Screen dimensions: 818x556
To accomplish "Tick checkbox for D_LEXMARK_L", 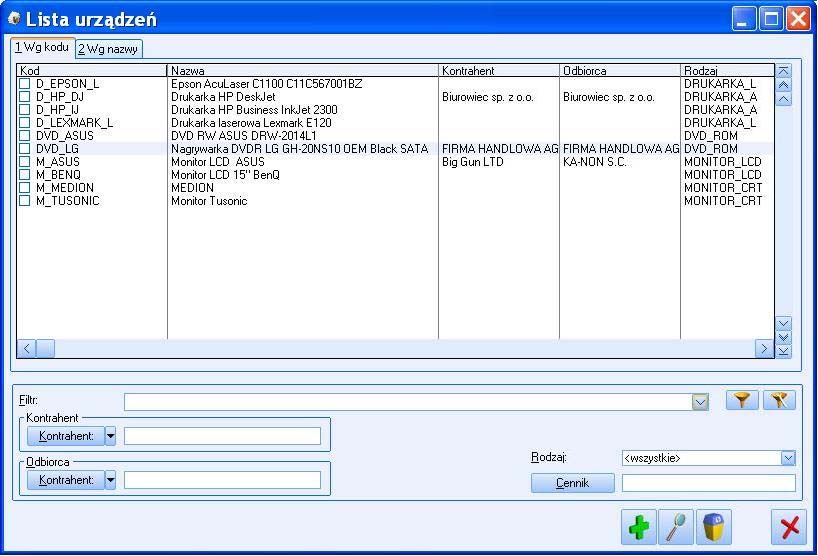I will [25, 123].
